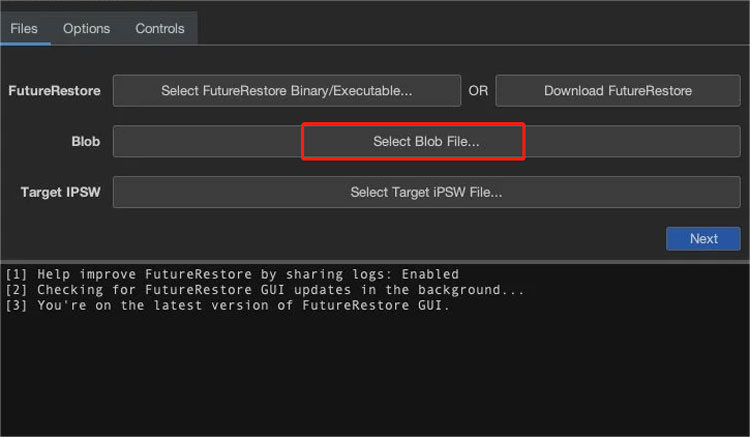Image resolution: width=750 pixels, height=437 pixels.
Task: Click the bold FutureRestore row label
Action: (54, 91)
